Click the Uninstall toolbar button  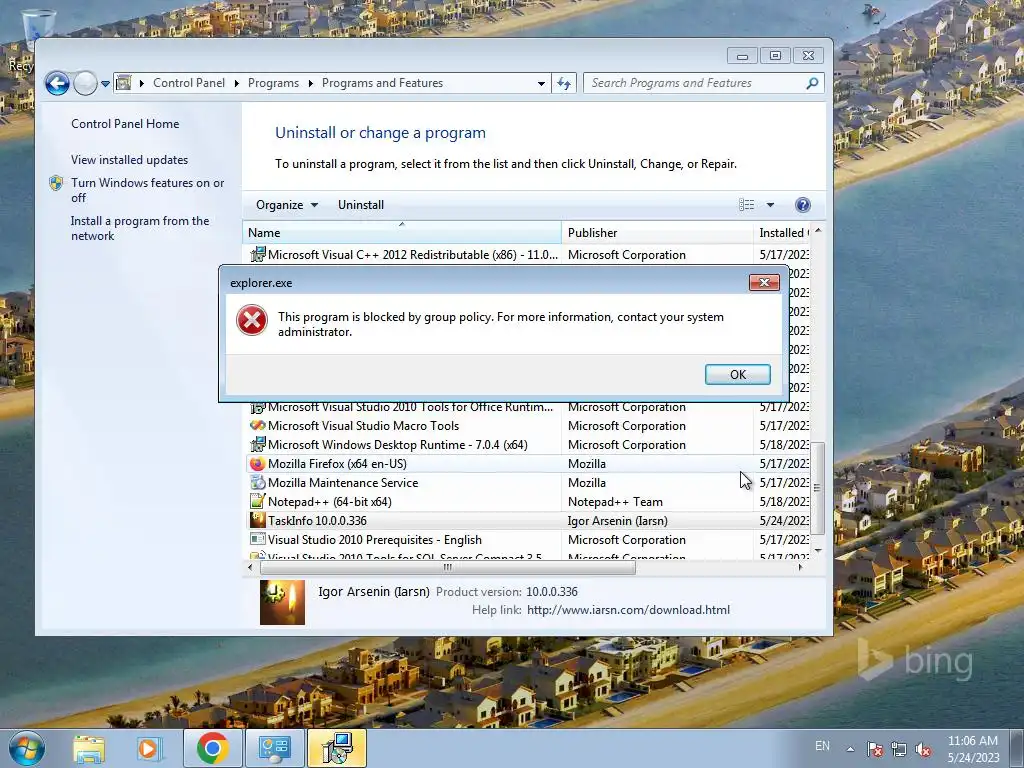pos(360,204)
